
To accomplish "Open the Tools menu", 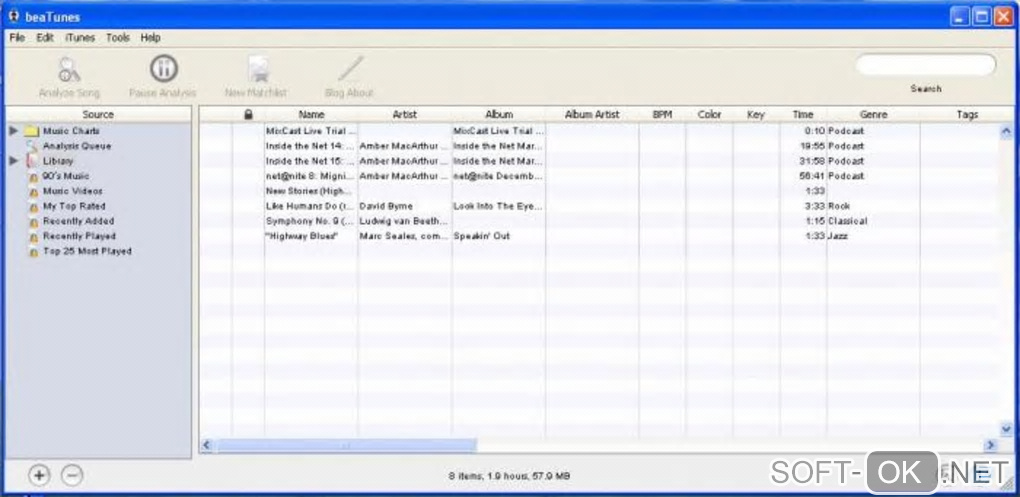I will coord(118,38).
